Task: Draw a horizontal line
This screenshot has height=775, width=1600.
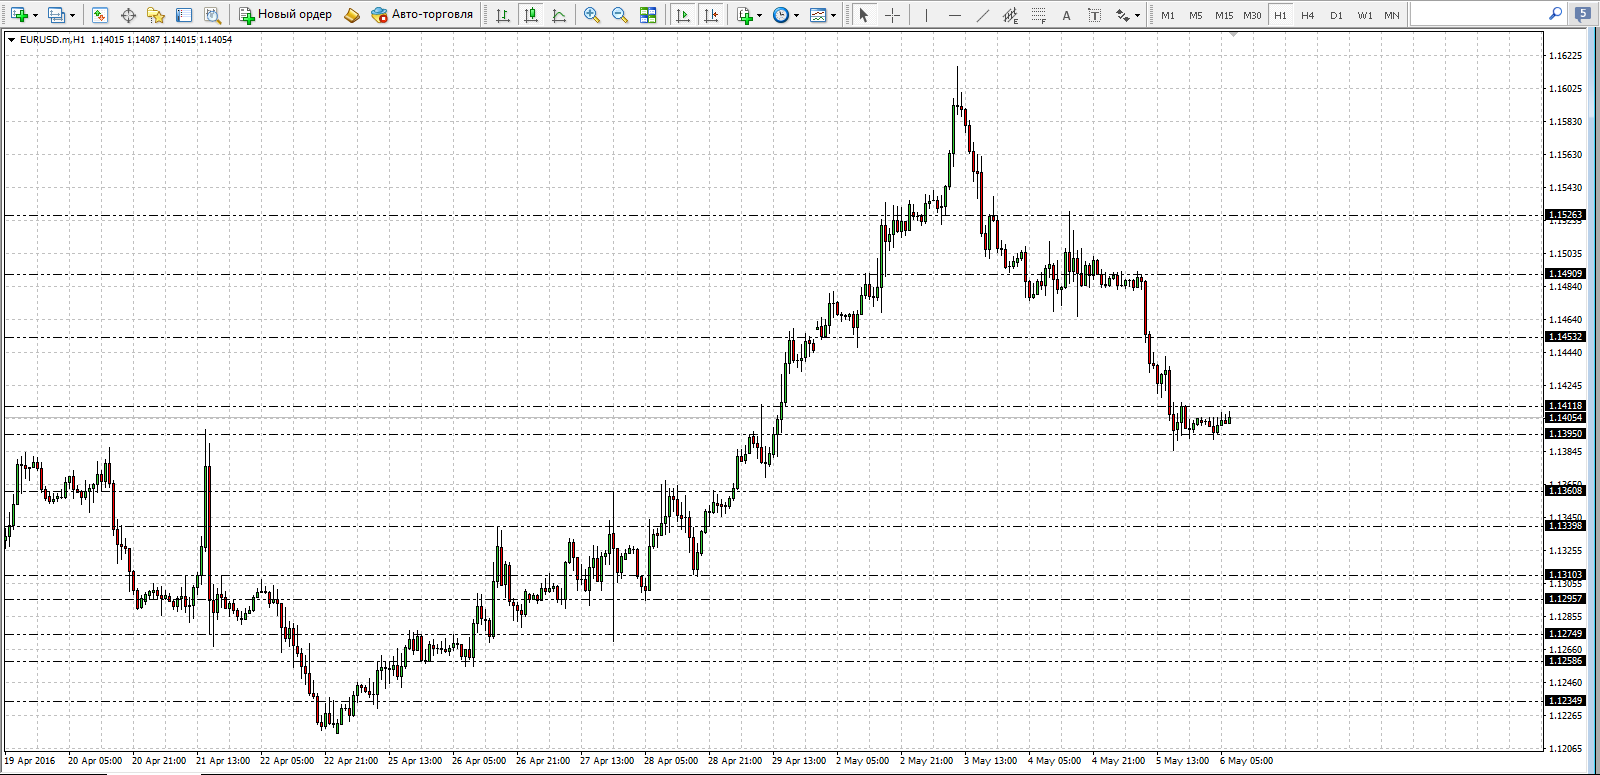Action: pos(955,15)
